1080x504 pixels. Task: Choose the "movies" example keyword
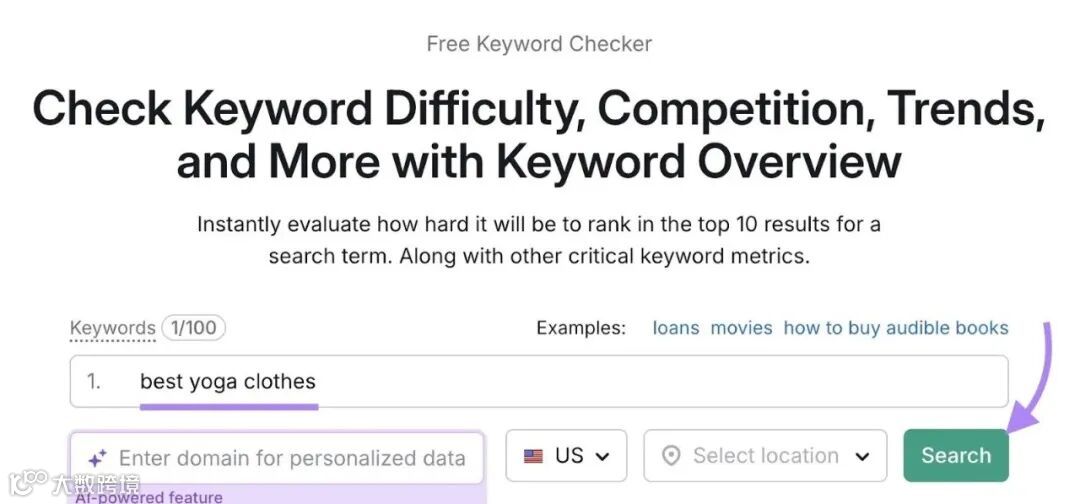coord(741,328)
